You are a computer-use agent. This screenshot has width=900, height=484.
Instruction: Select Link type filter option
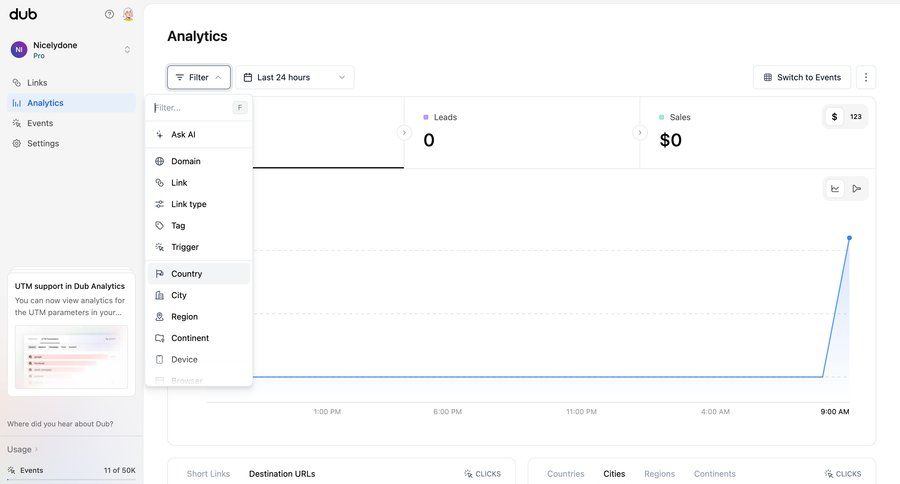(199, 204)
